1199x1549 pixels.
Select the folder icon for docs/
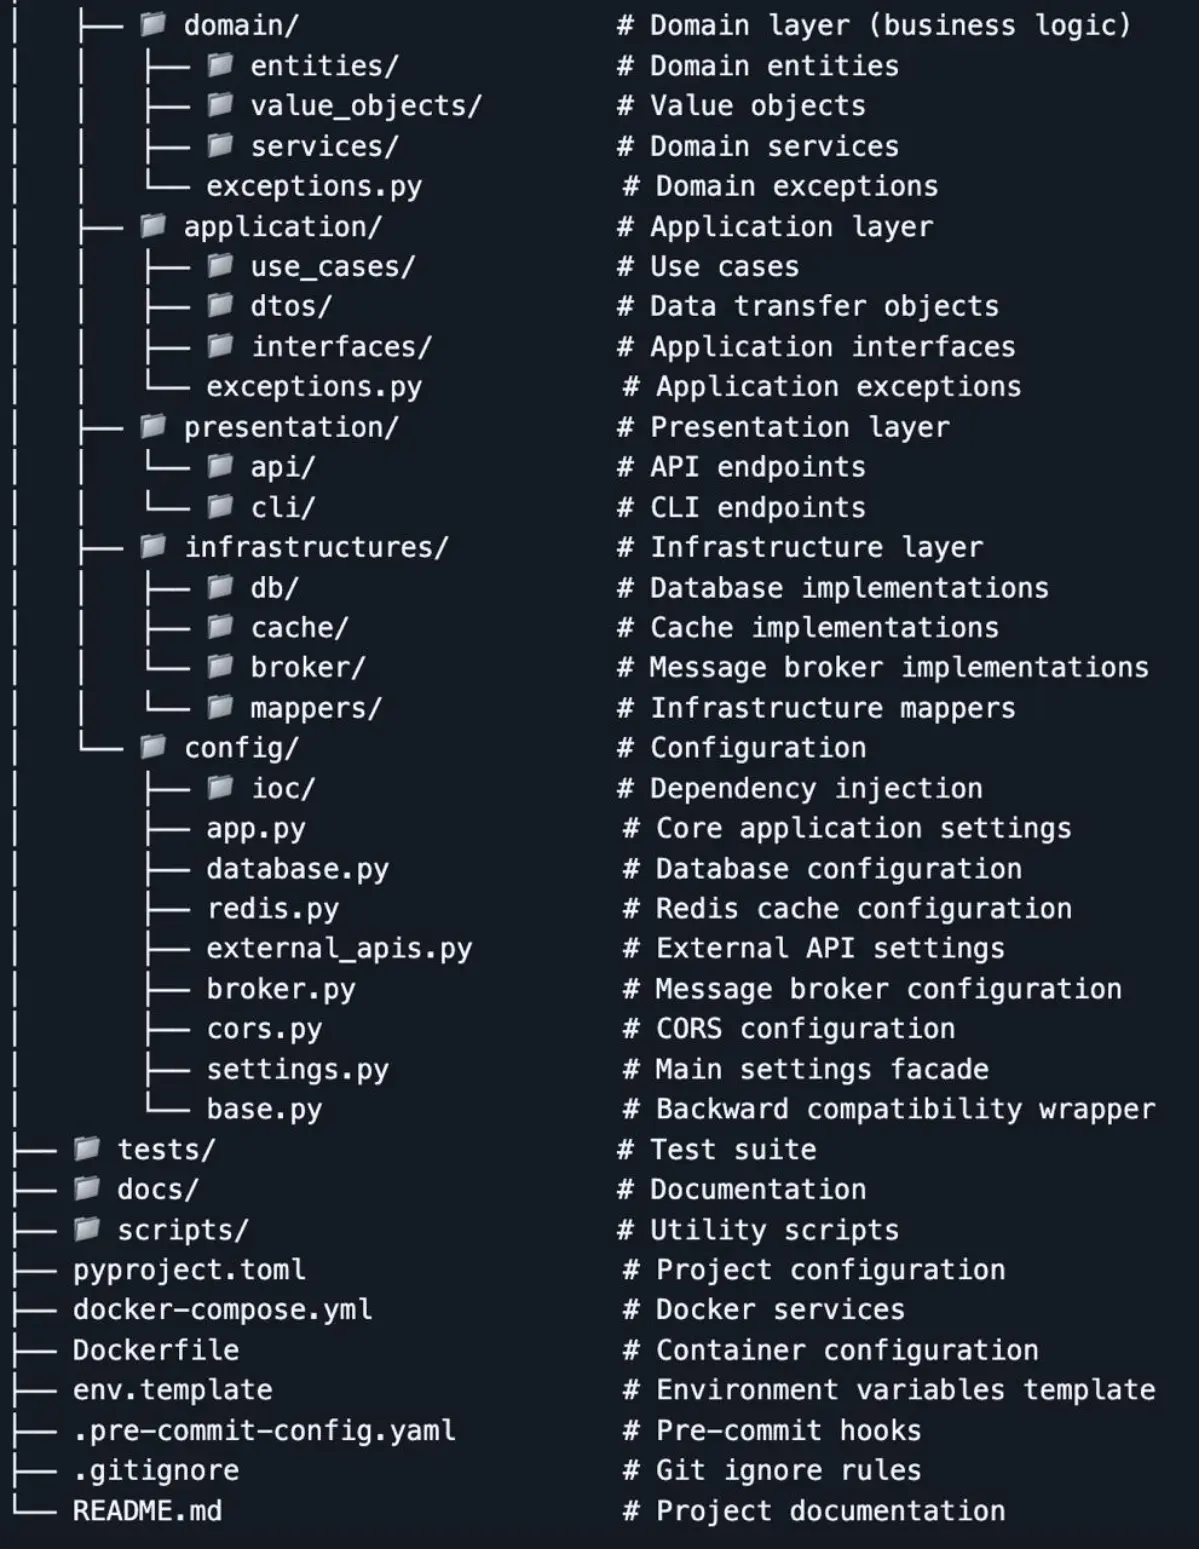click(x=87, y=1188)
